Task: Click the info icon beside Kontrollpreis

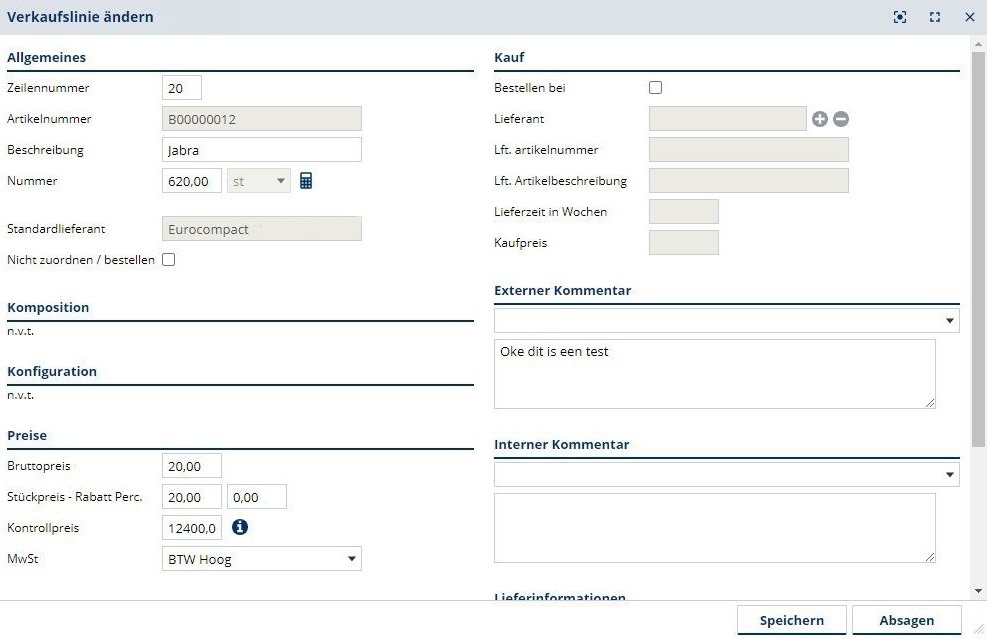Action: [x=240, y=527]
